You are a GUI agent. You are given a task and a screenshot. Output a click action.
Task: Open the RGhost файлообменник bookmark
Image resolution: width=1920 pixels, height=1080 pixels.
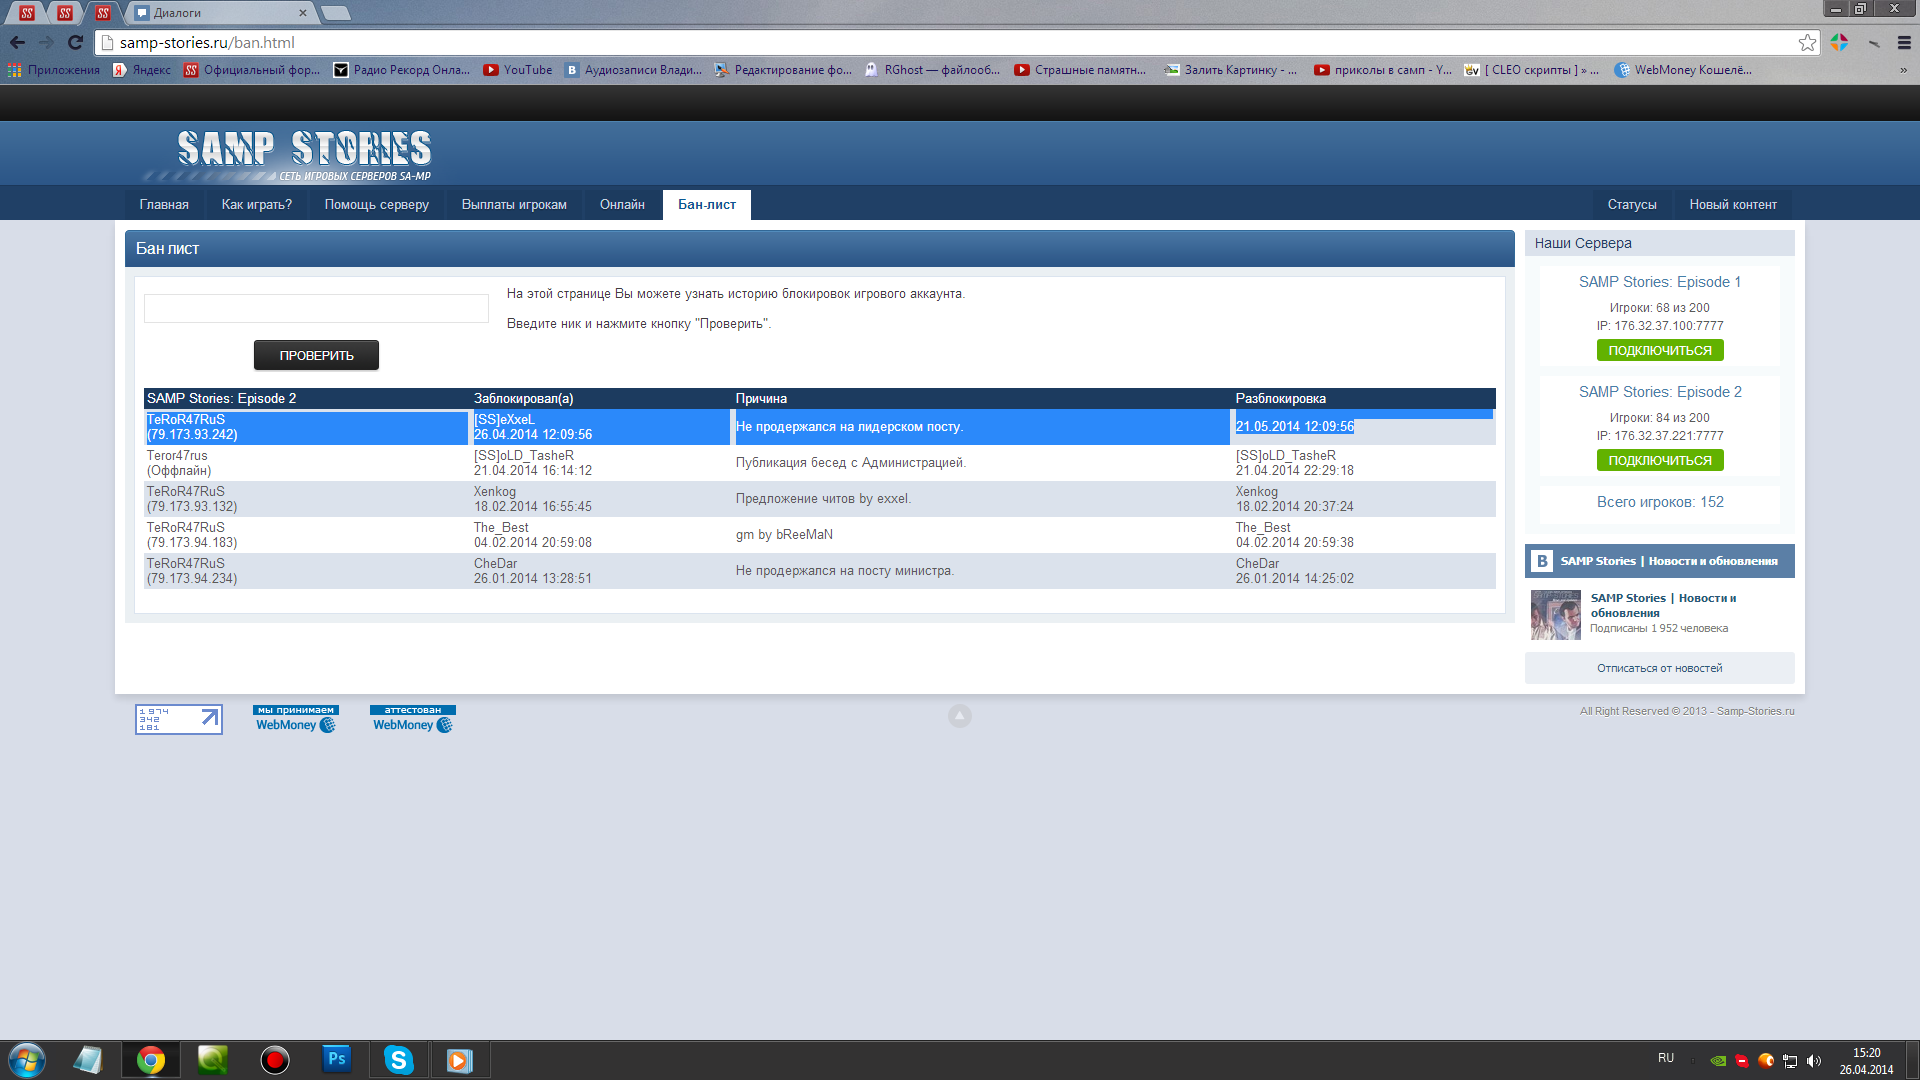click(x=932, y=70)
